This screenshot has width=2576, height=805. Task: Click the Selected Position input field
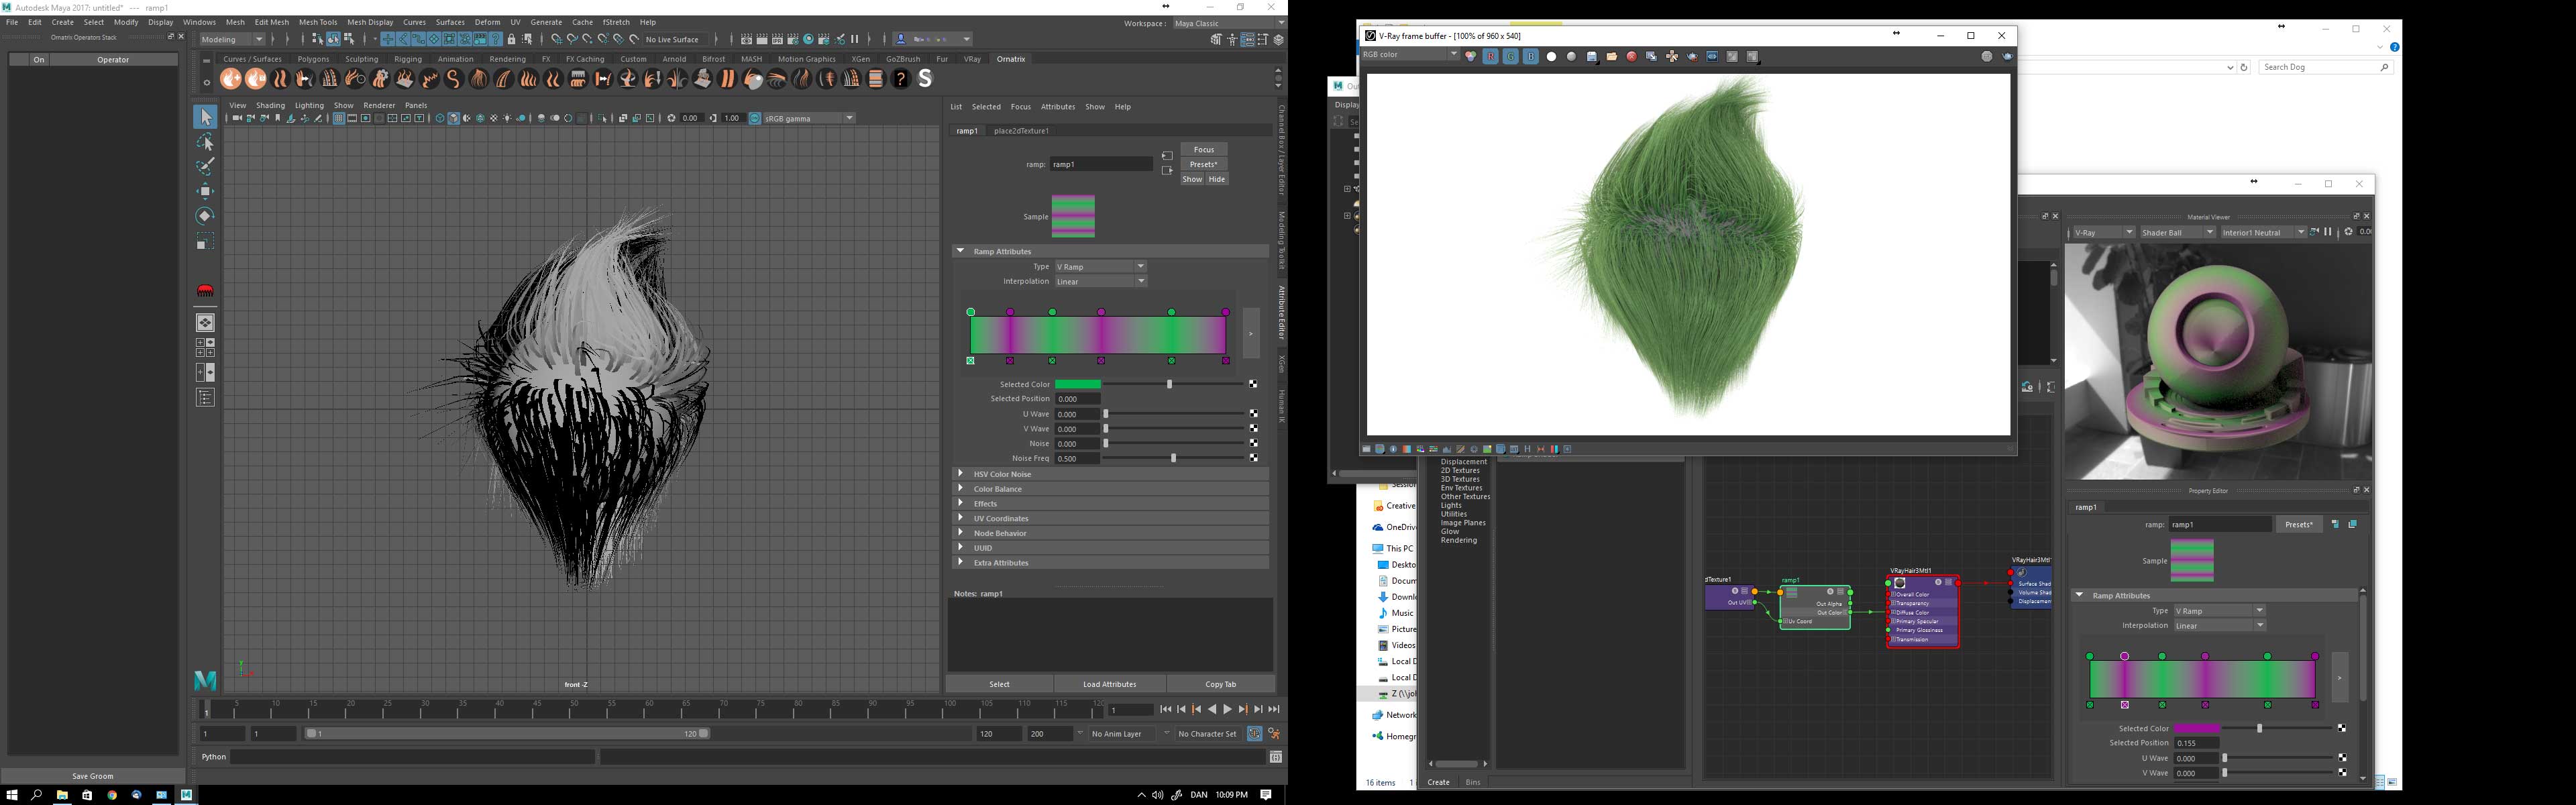point(1077,399)
